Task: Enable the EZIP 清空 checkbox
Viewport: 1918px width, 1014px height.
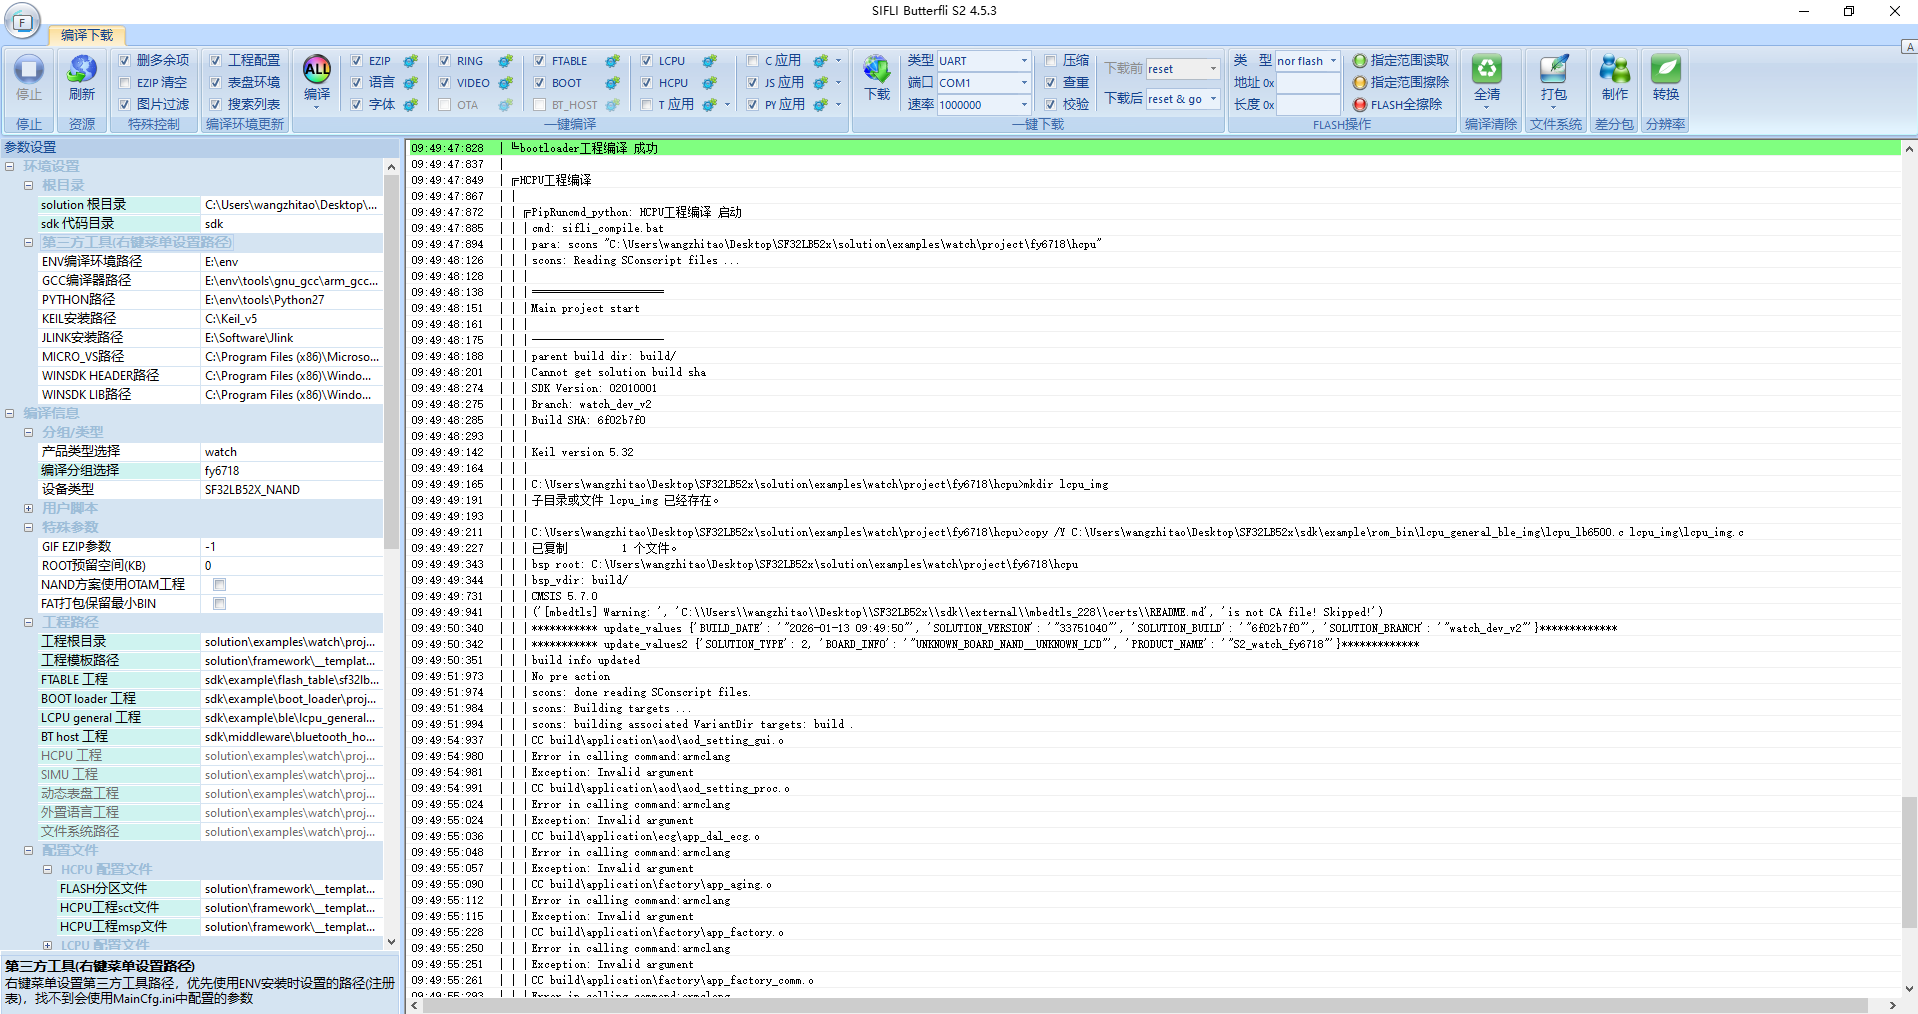Action: (125, 83)
